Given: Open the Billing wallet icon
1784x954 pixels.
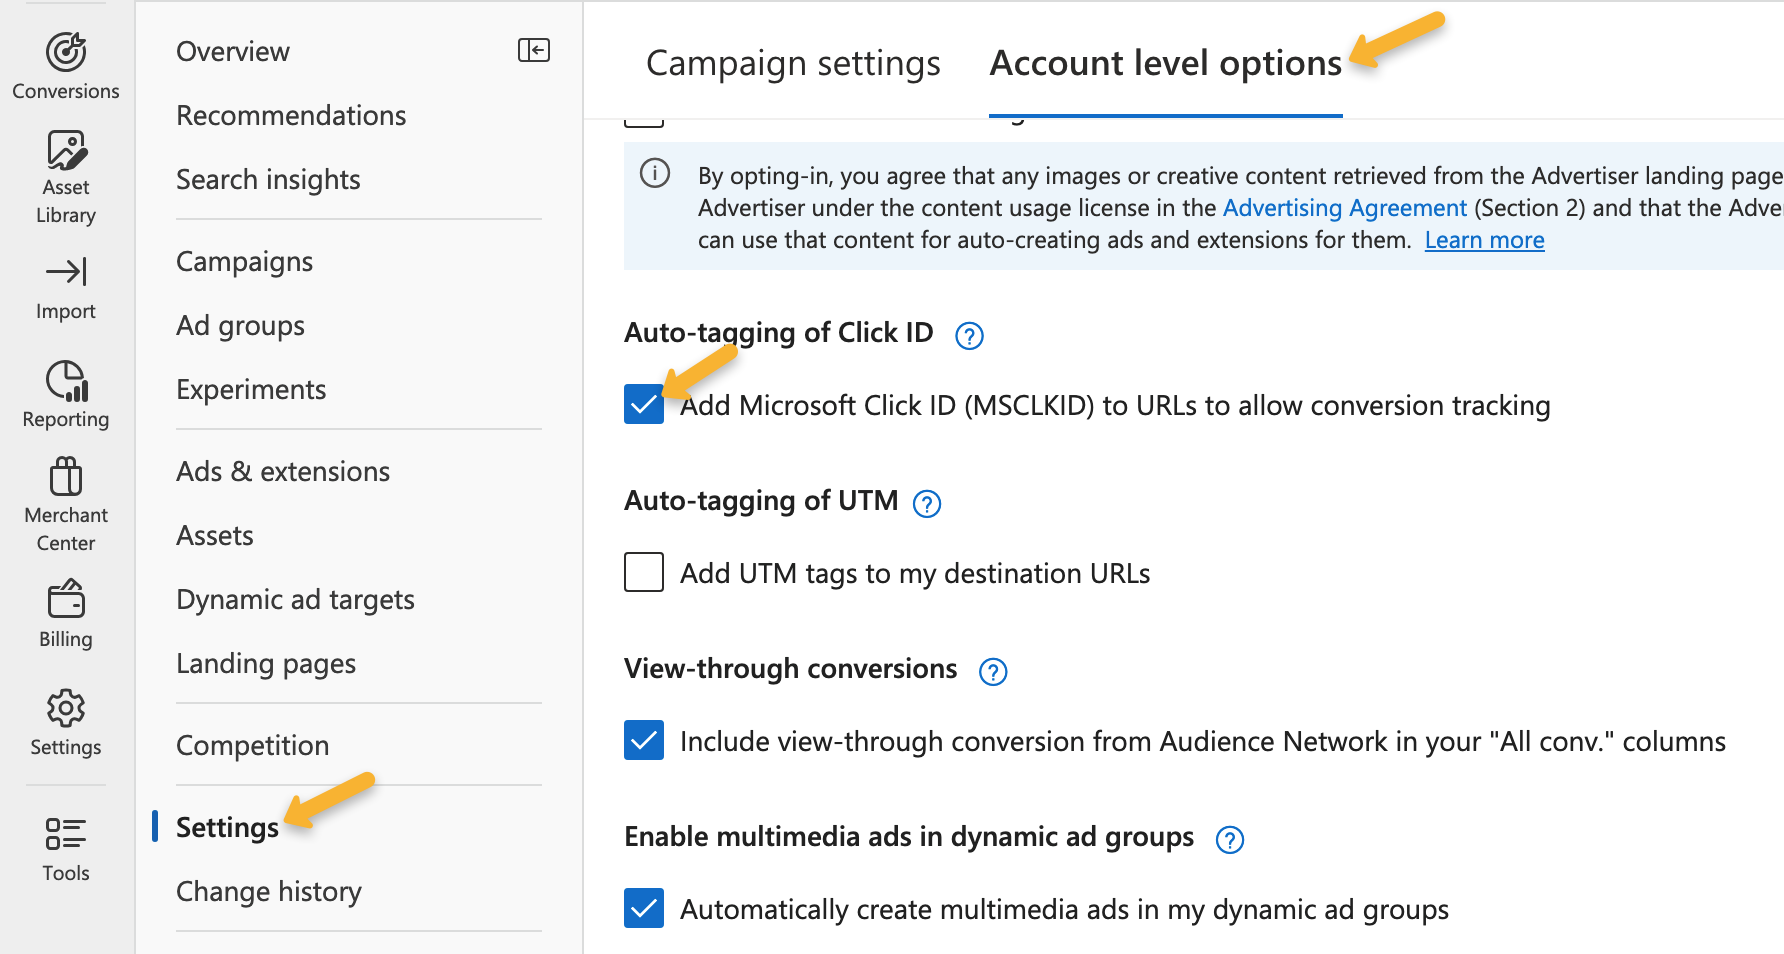Looking at the screenshot, I should point(66,600).
